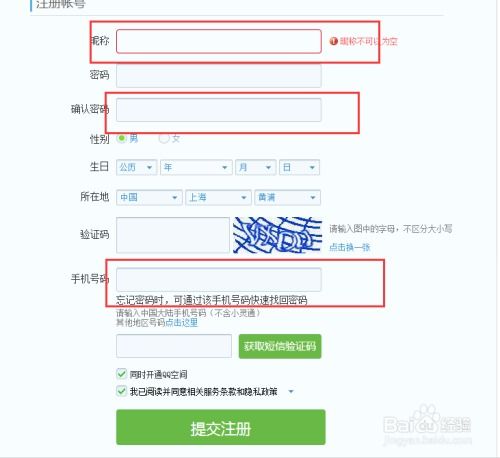Toggle the service terms agreement checkbox
The width and height of the screenshot is (500, 458).
click(x=121, y=391)
